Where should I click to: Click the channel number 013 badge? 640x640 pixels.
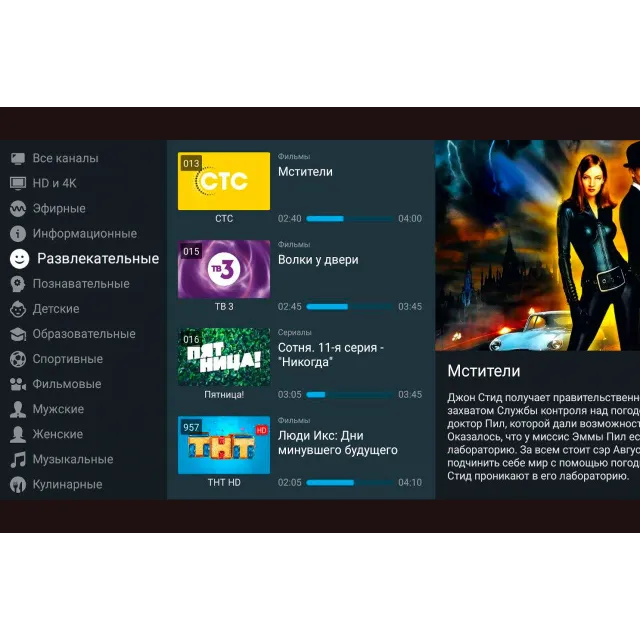pos(191,164)
